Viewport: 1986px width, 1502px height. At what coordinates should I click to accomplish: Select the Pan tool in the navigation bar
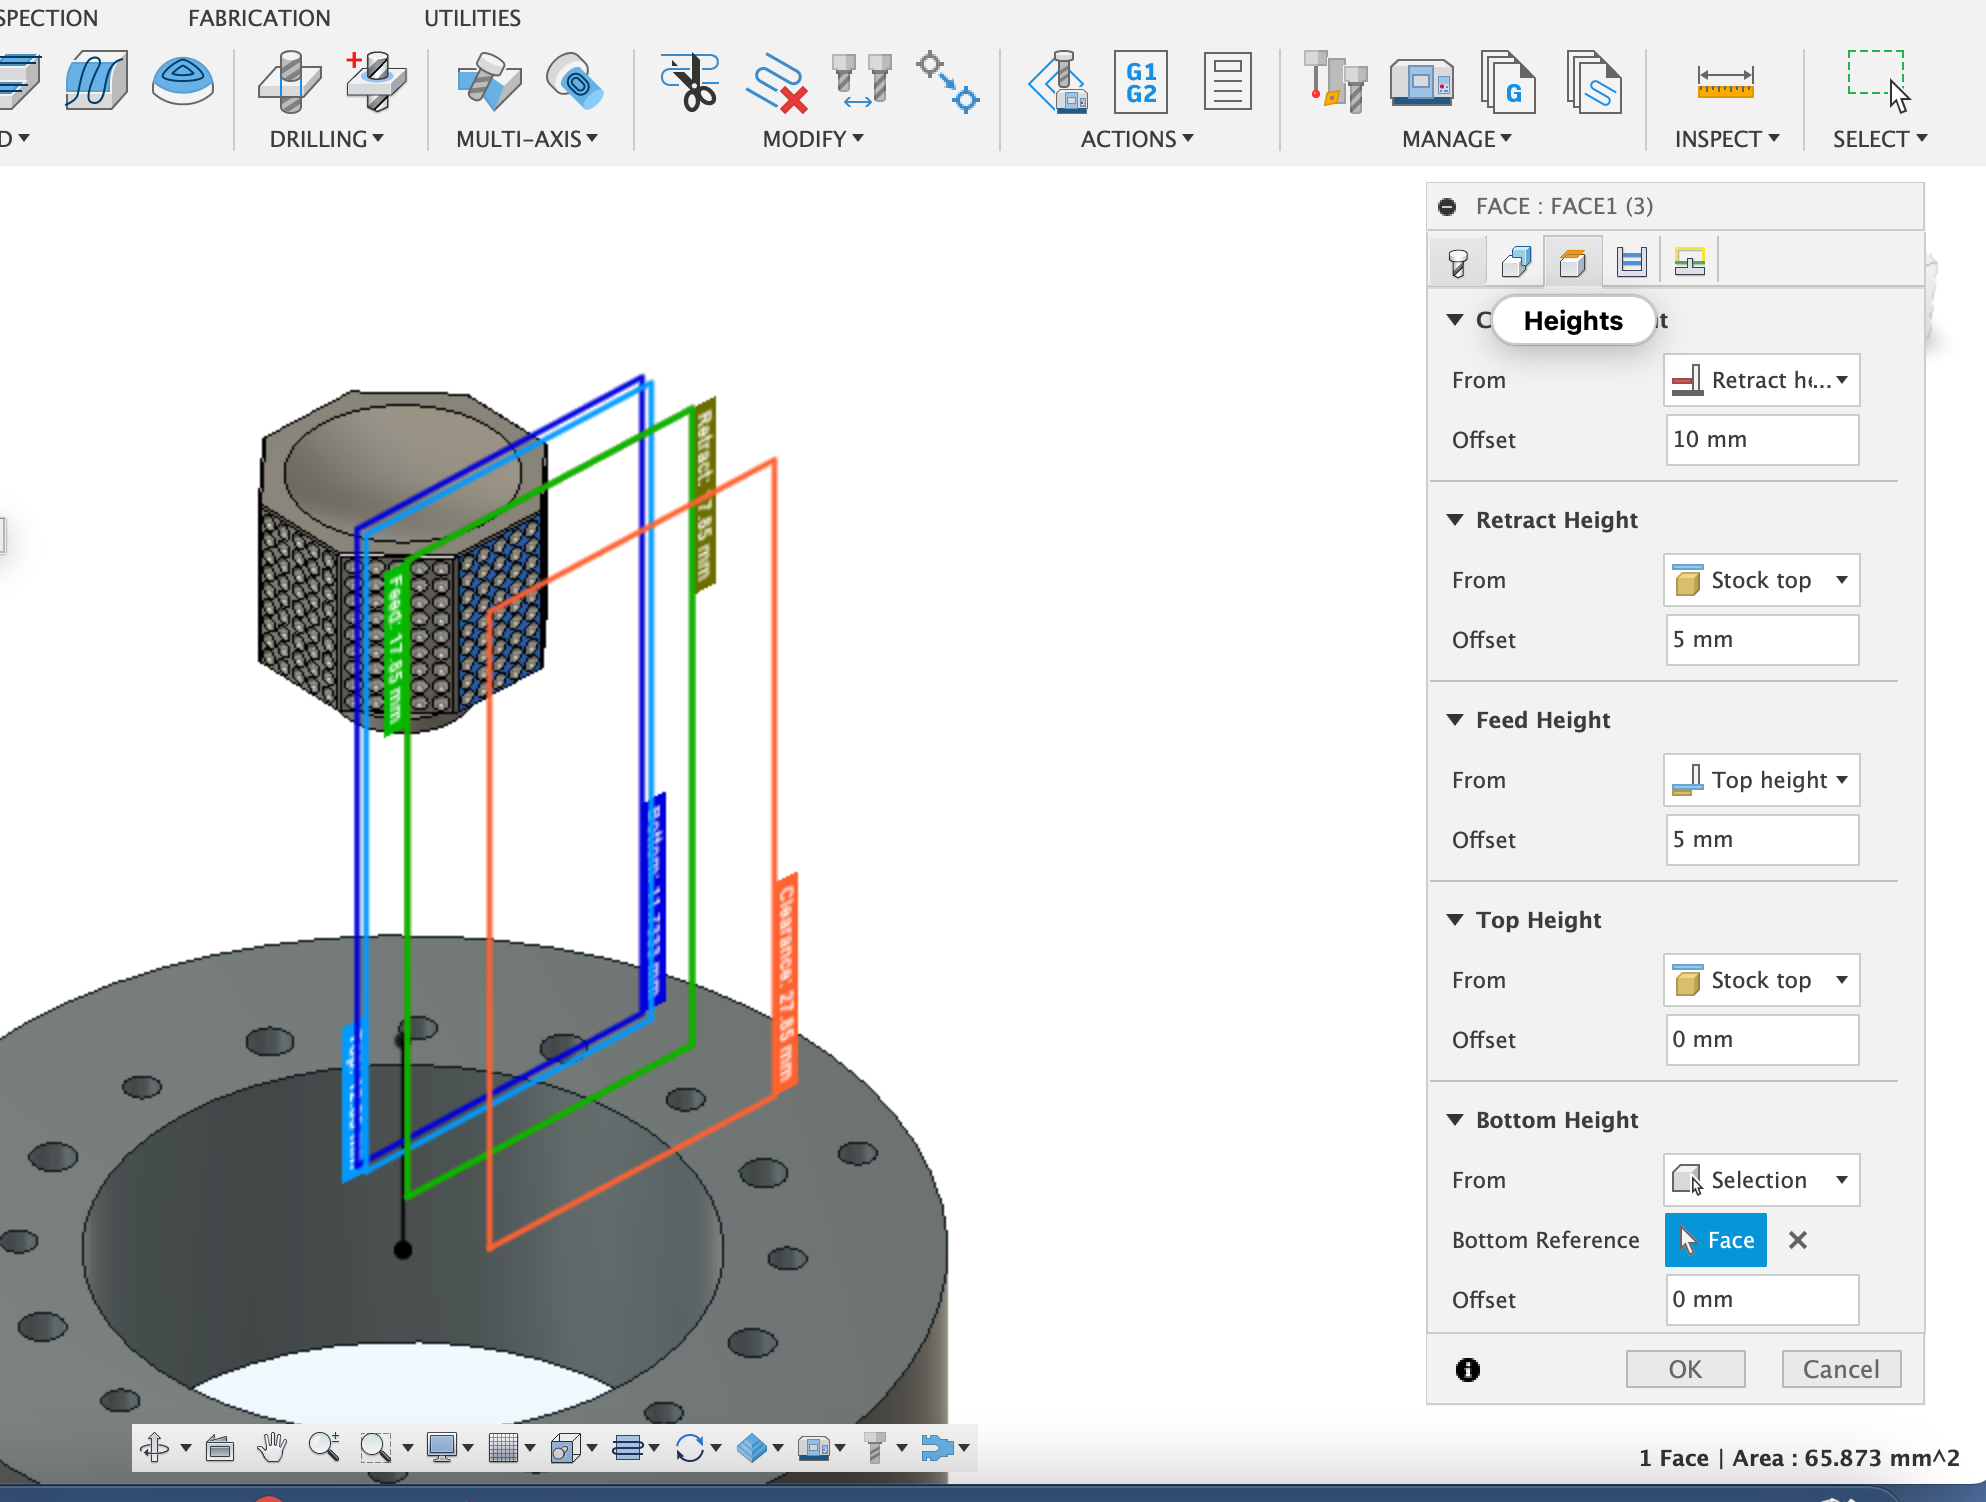coord(272,1447)
